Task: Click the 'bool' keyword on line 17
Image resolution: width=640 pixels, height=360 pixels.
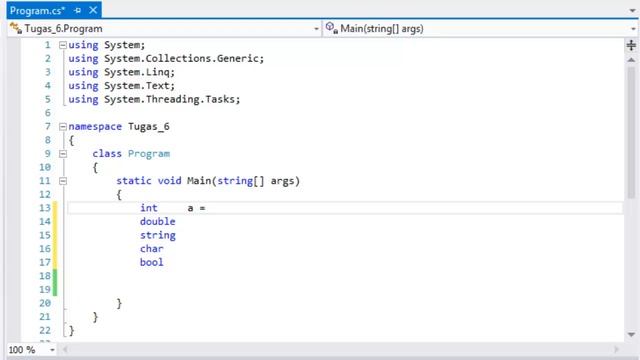Action: [x=151, y=262]
